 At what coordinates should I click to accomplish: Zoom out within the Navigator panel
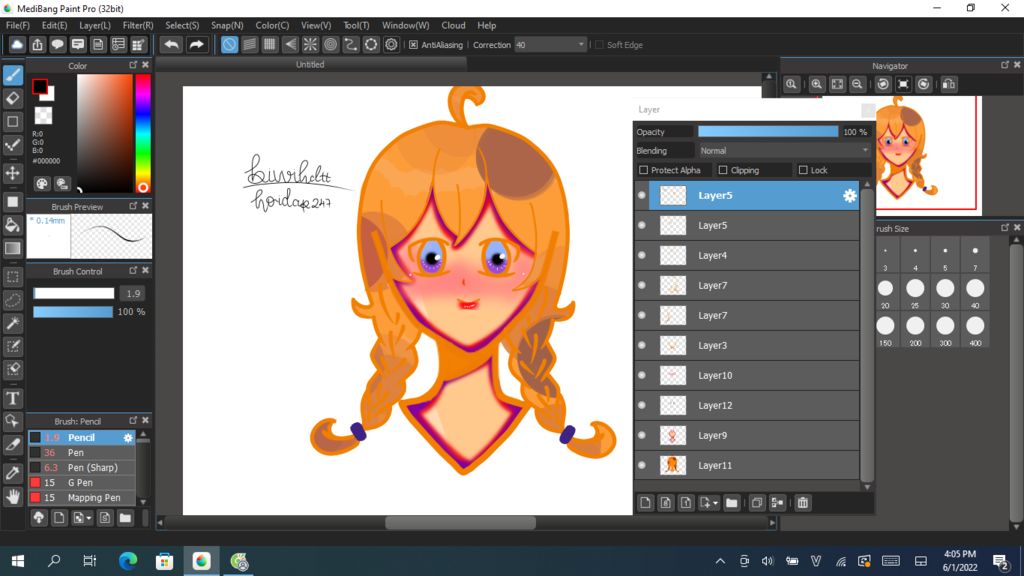pos(857,84)
